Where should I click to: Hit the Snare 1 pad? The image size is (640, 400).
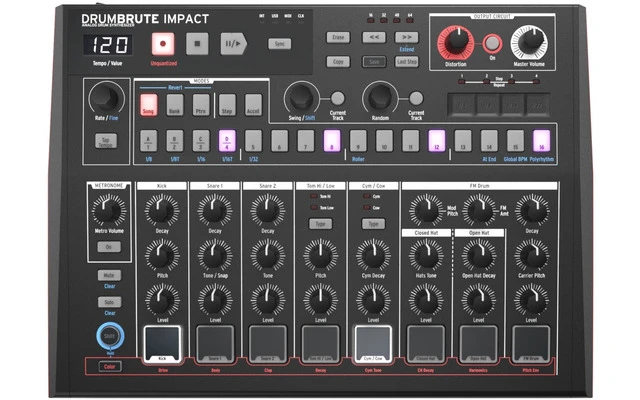coord(215,344)
